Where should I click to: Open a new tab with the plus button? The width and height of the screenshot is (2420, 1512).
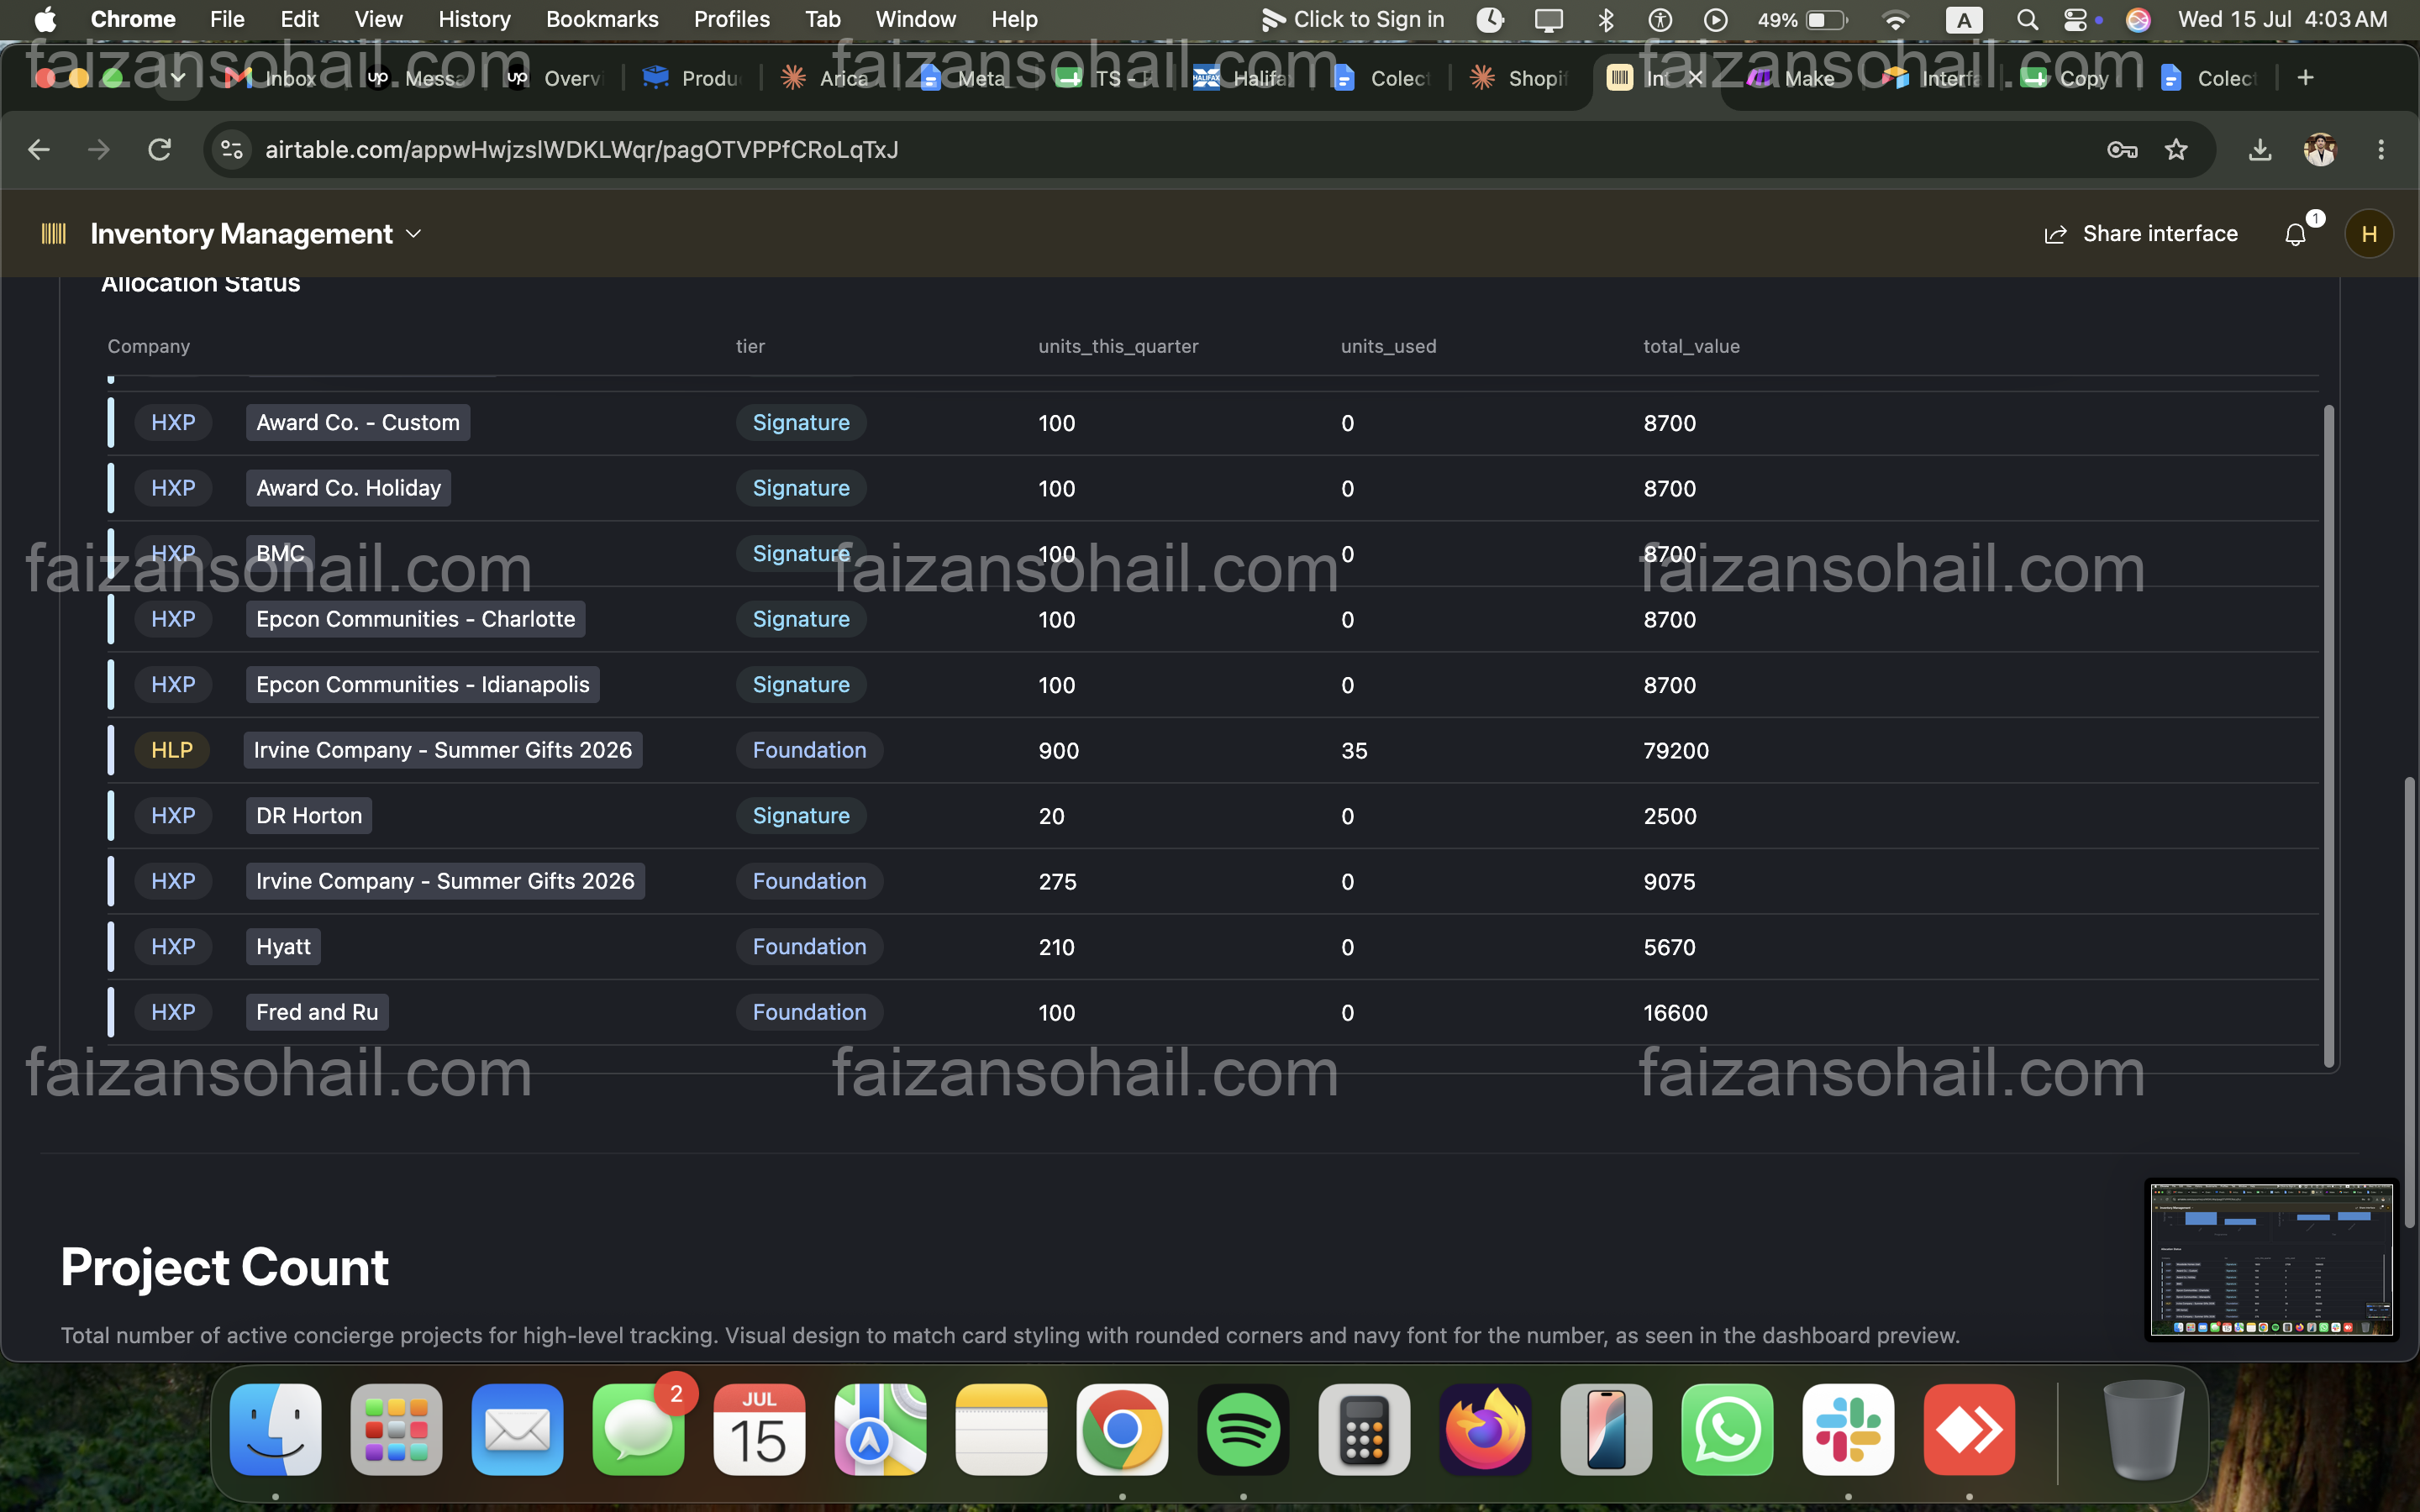point(2305,77)
